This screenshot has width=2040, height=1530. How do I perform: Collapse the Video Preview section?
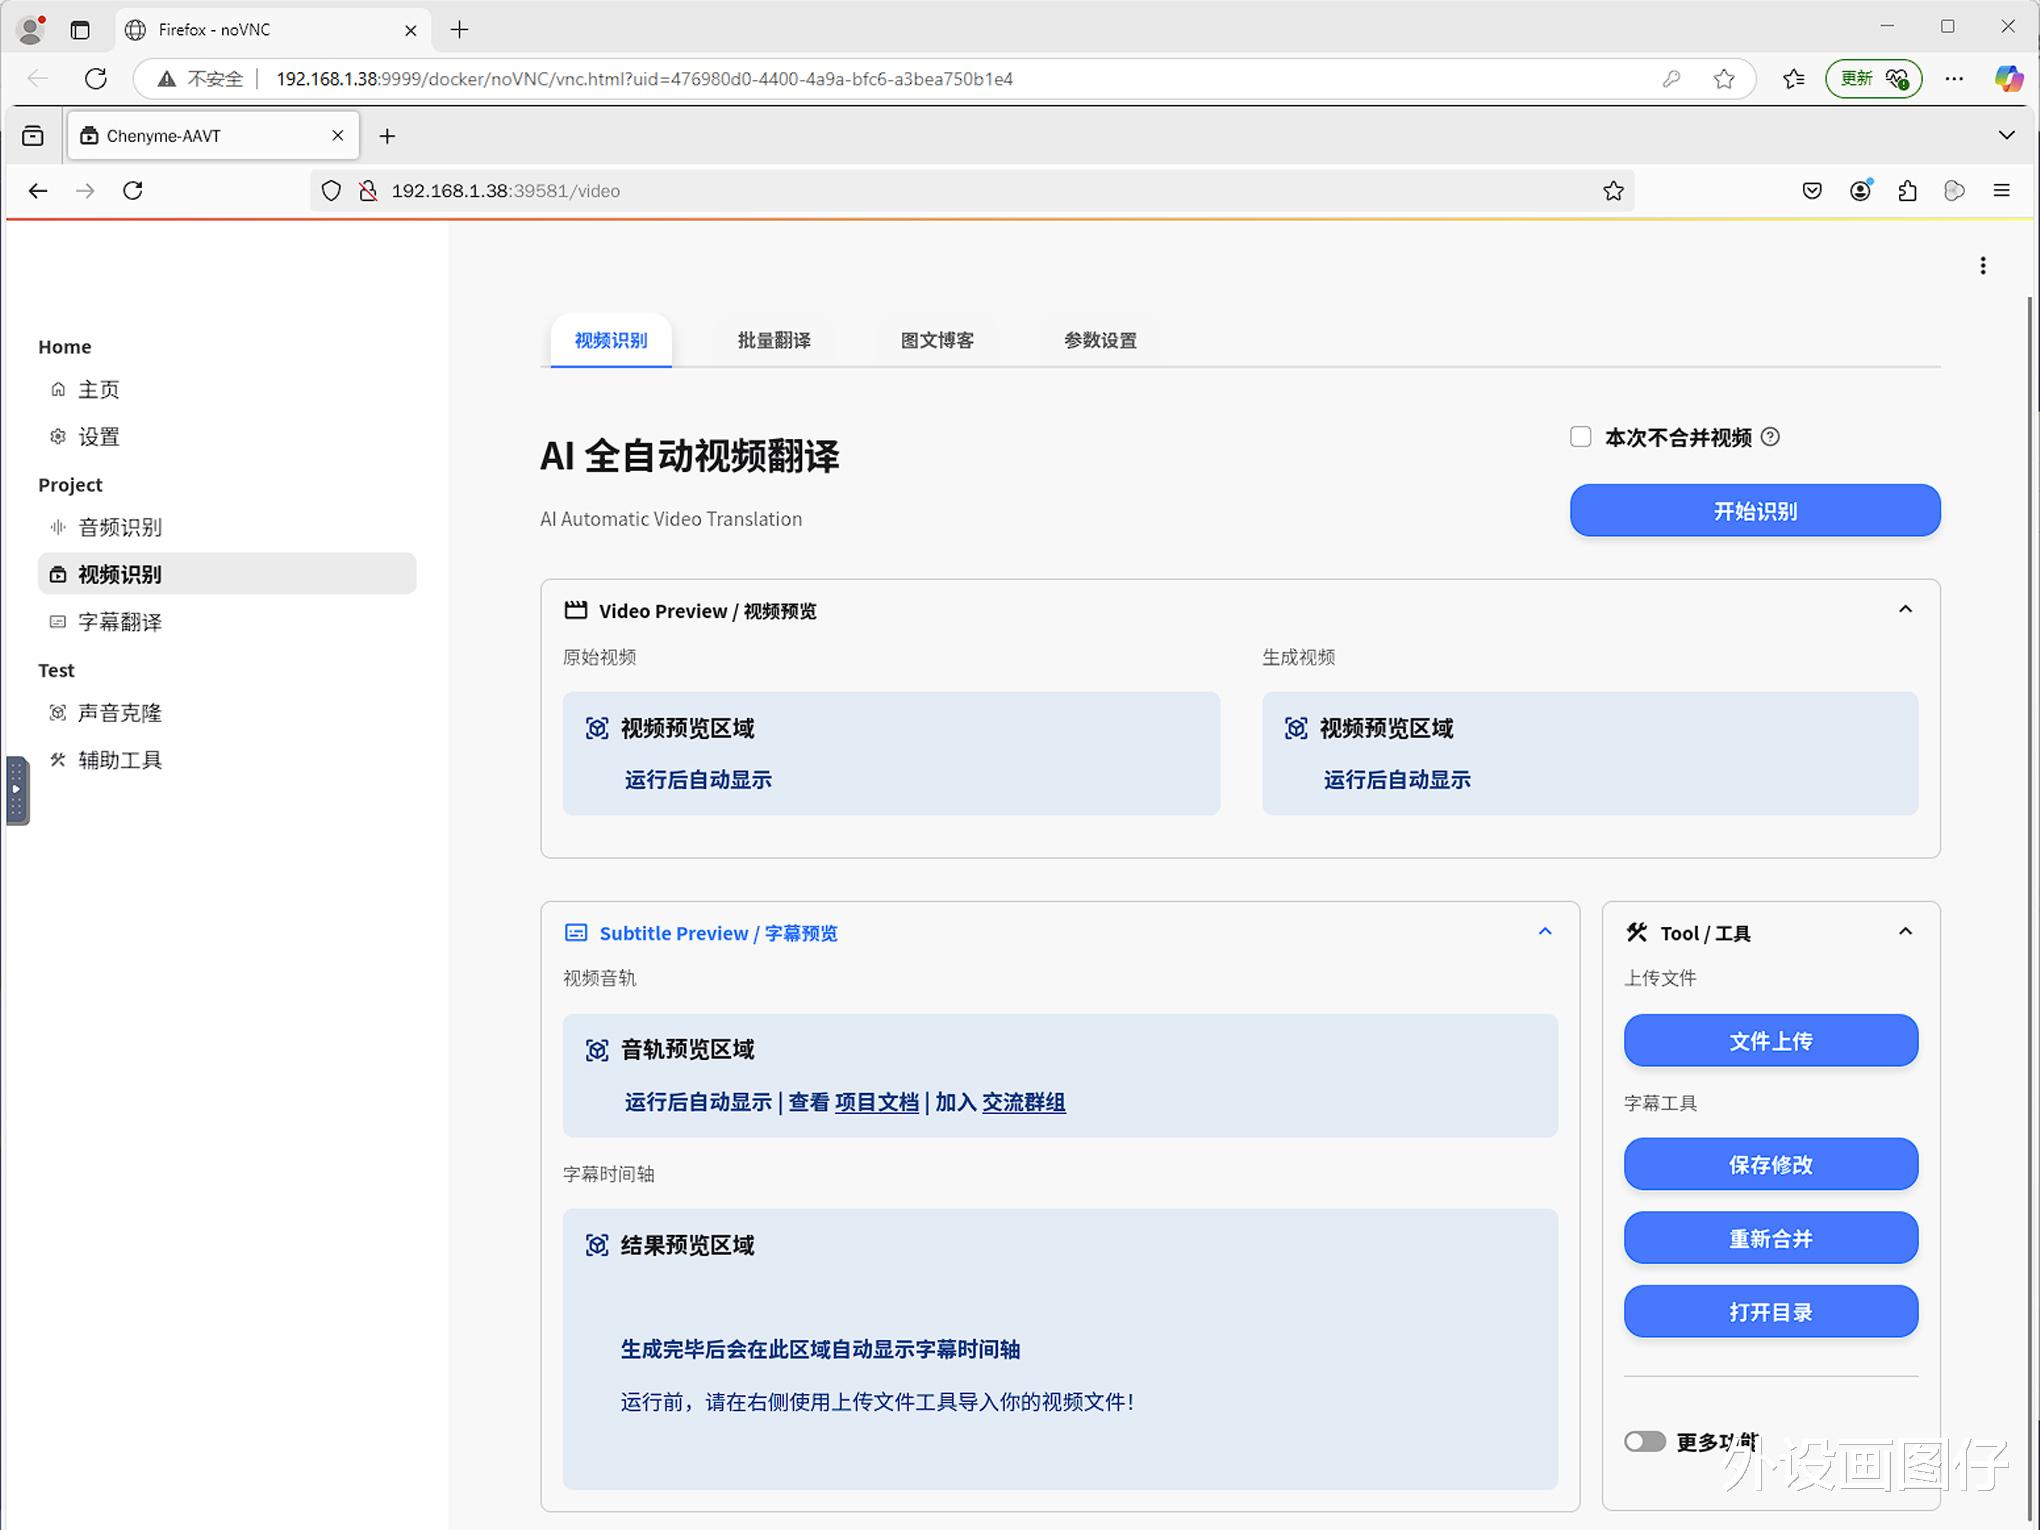click(1905, 610)
